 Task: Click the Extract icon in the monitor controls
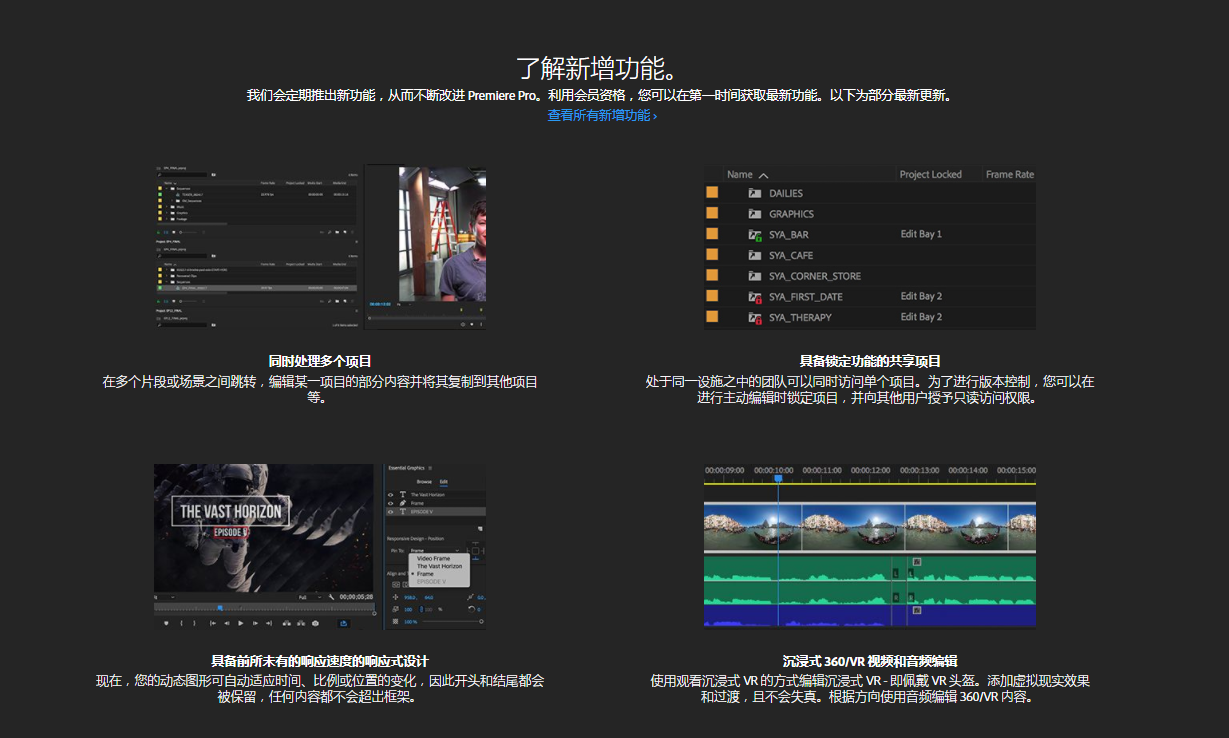[x=301, y=623]
